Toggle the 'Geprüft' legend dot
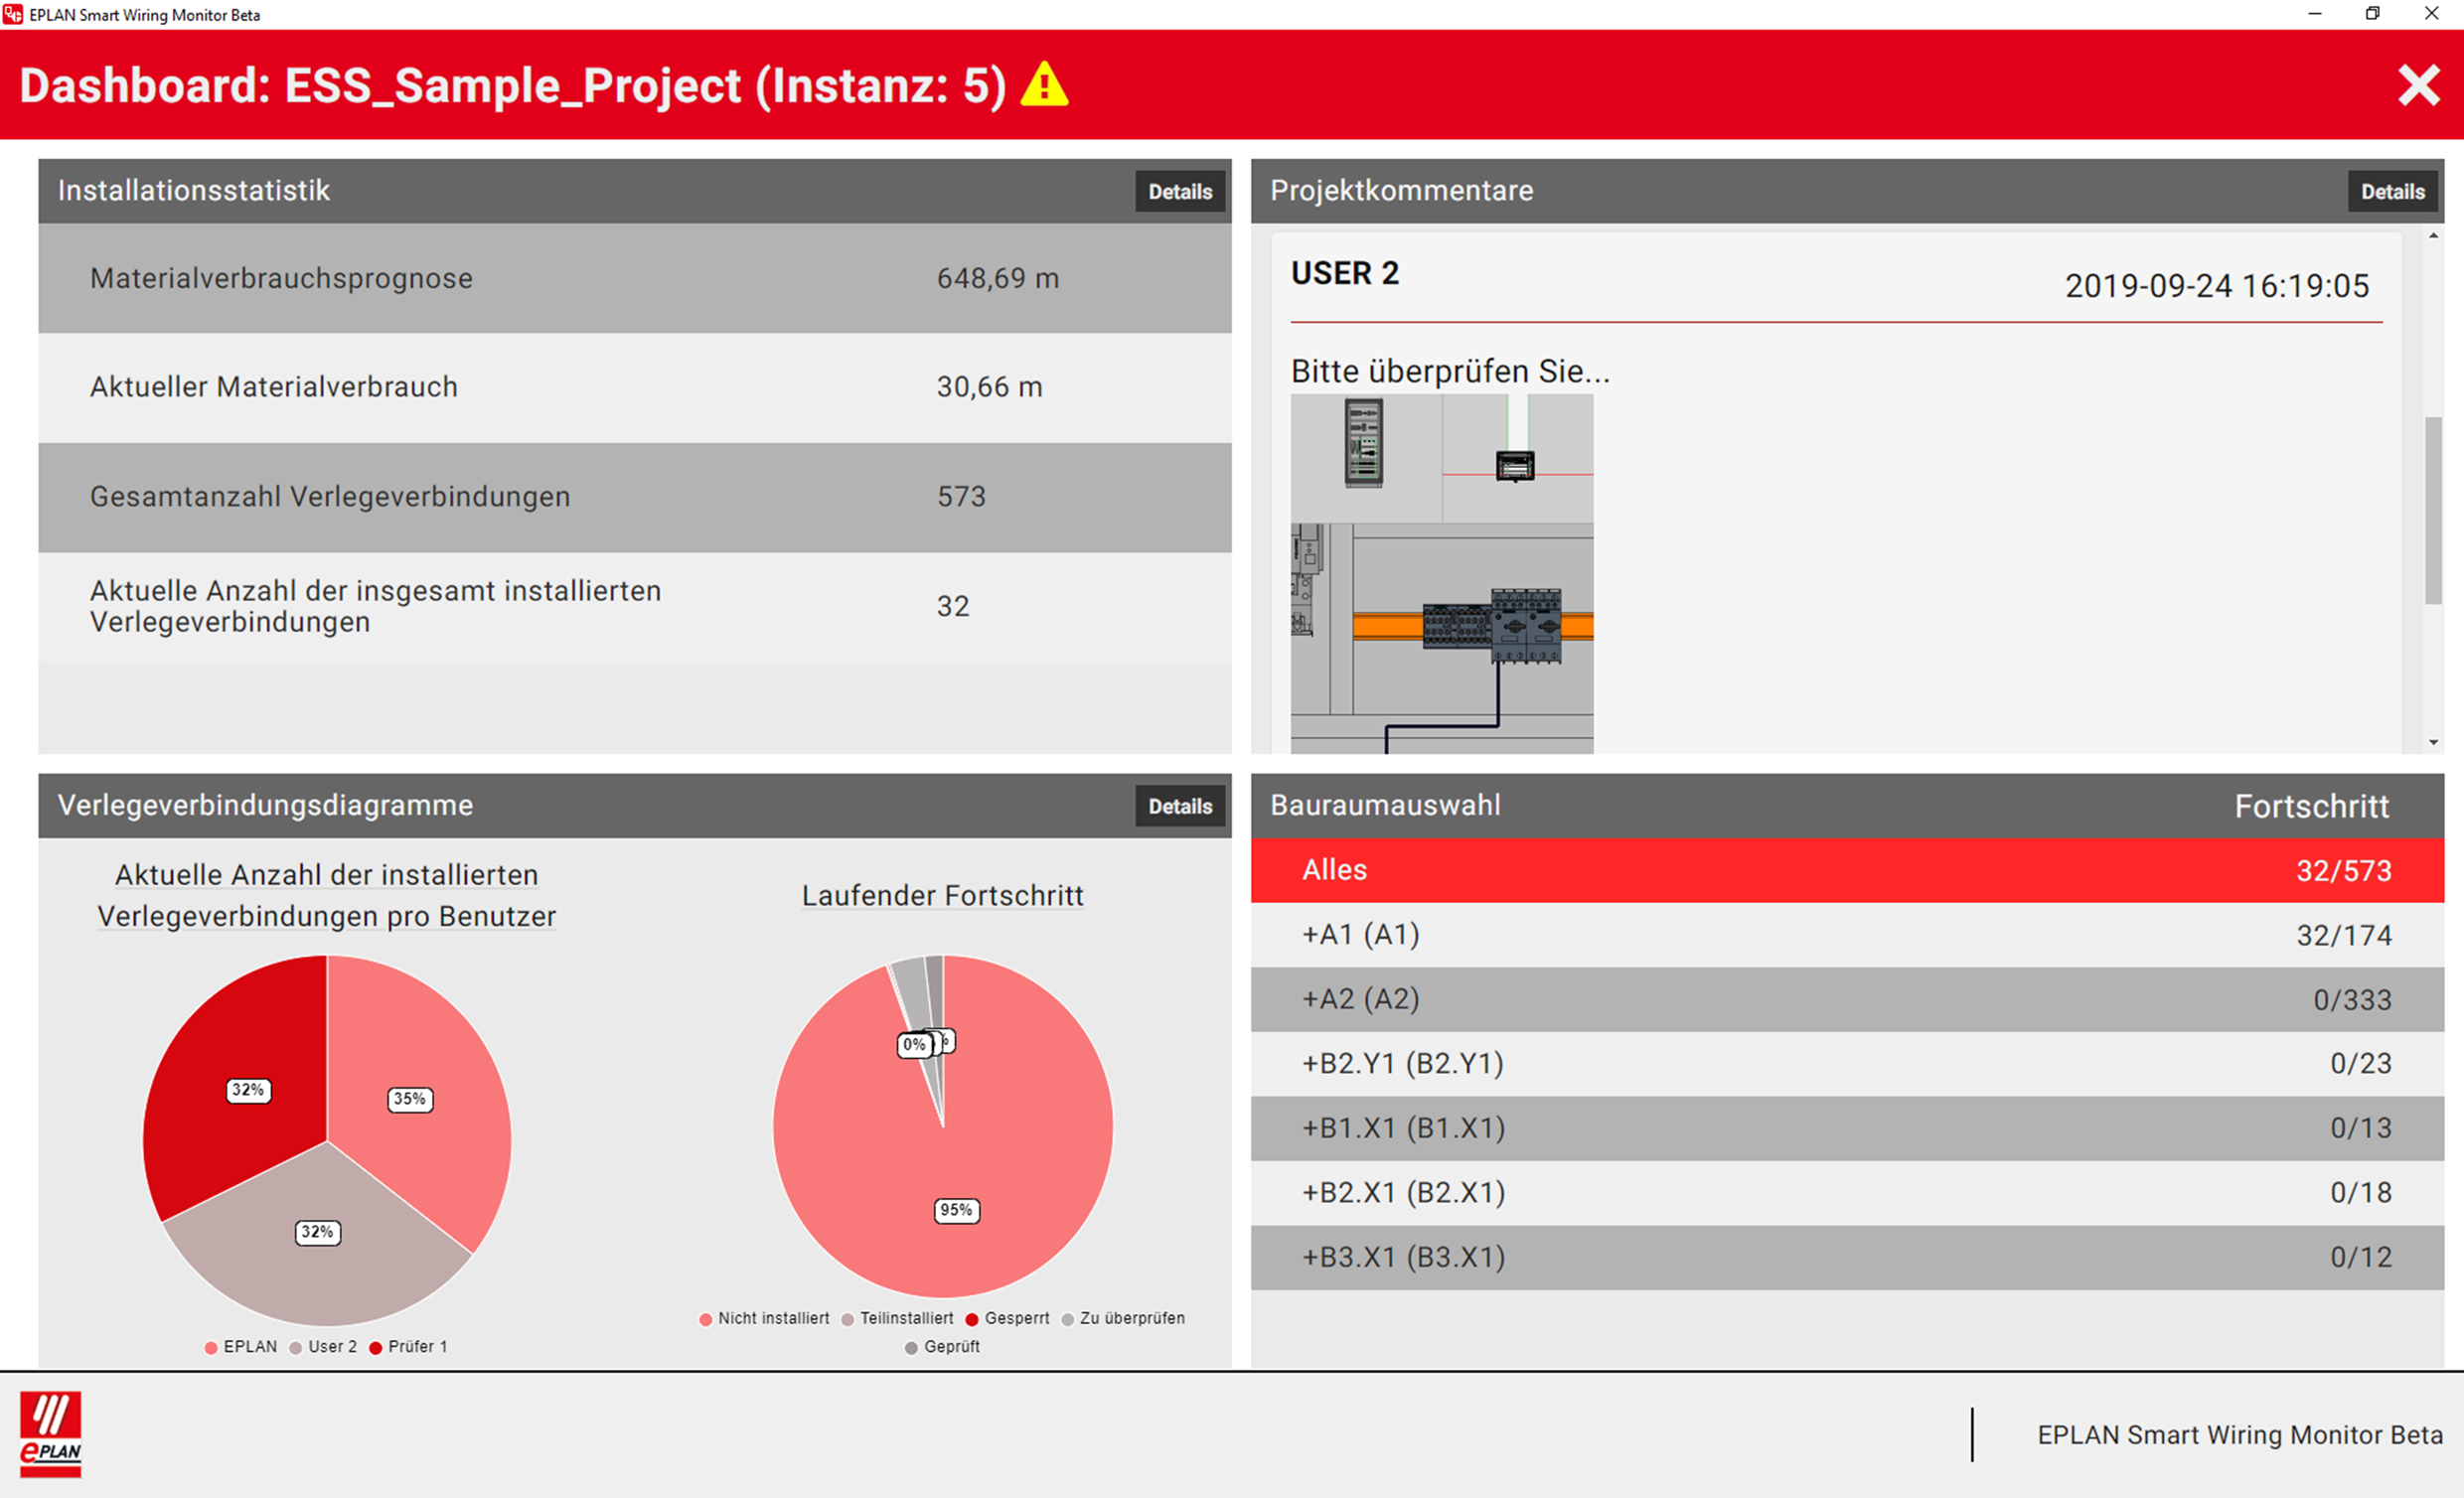 911,1347
